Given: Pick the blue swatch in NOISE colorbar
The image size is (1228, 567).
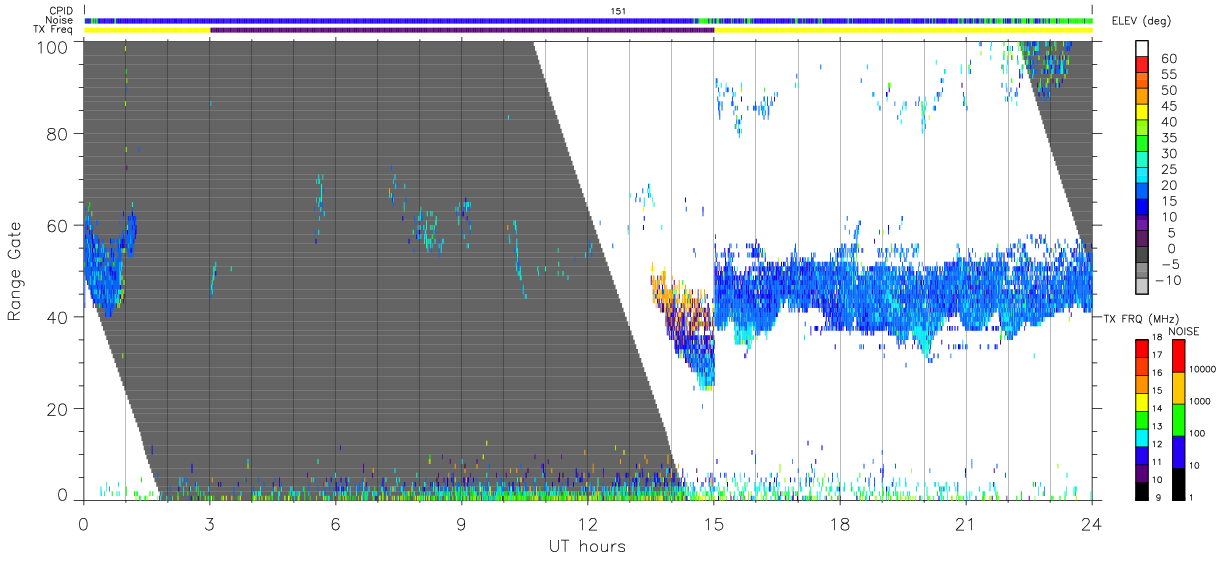Looking at the screenshot, I should tap(1179, 452).
